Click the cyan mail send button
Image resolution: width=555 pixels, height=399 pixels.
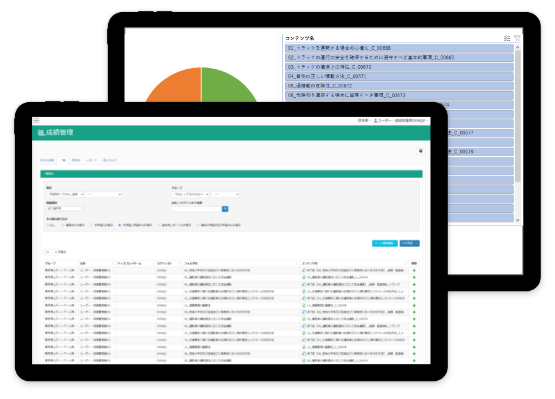(x=385, y=243)
